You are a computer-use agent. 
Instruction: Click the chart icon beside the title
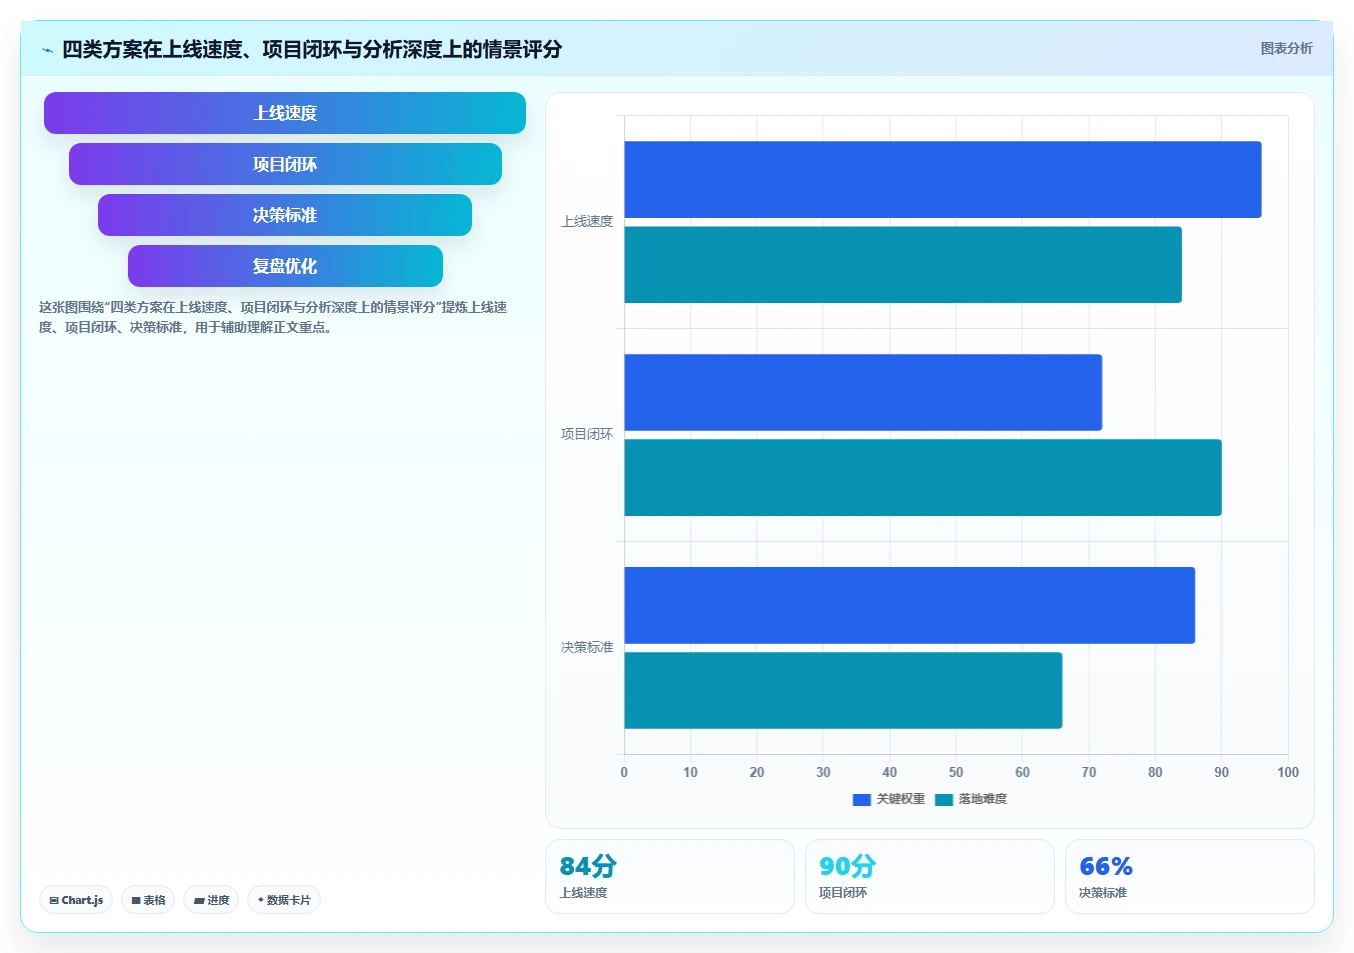[x=47, y=50]
